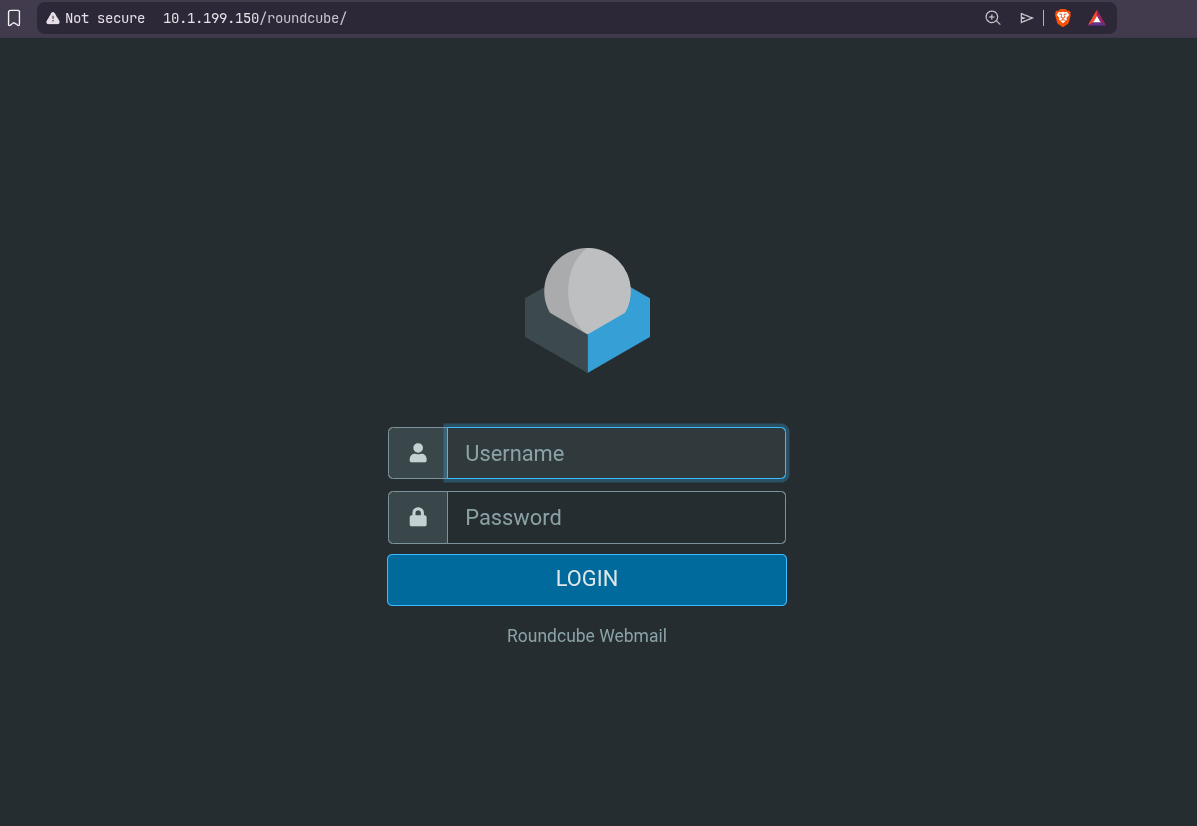Click the gray sphere in the Roundcube logo
This screenshot has height=826, width=1197.
pyautogui.click(x=590, y=285)
